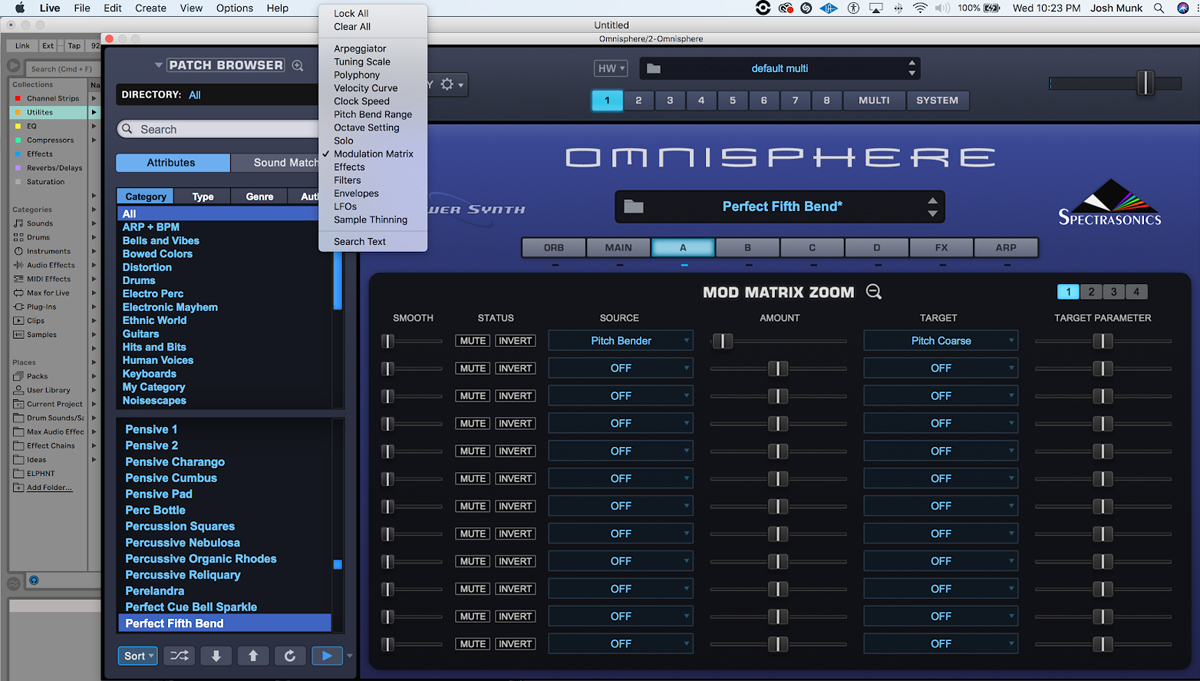The width and height of the screenshot is (1200, 681).
Task: Open Spotlight search in the menu bar
Action: click(1159, 8)
